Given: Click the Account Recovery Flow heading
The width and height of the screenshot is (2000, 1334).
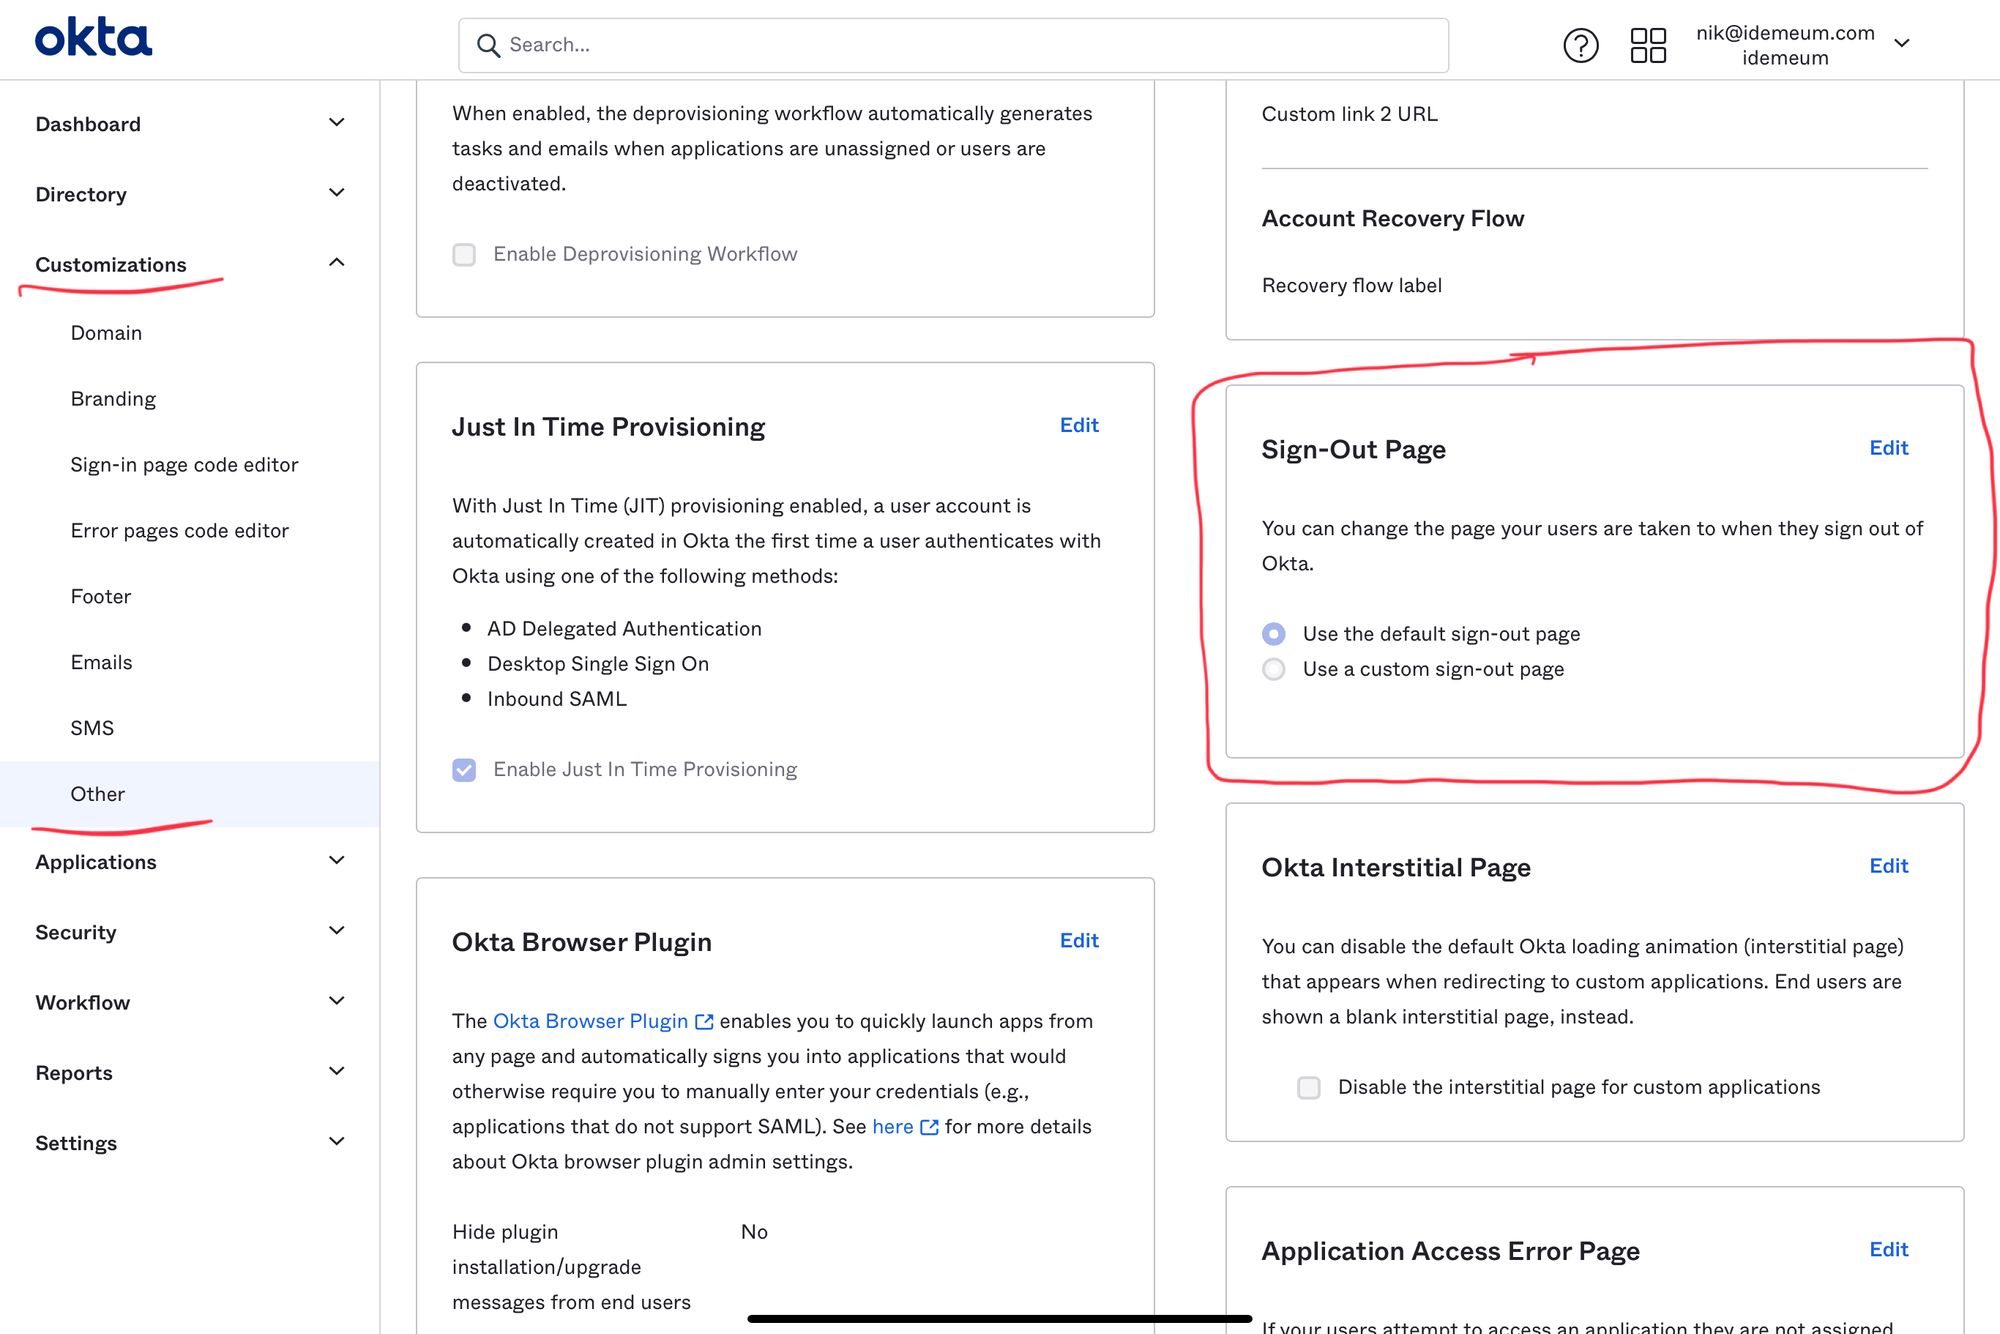Looking at the screenshot, I should tap(1392, 219).
